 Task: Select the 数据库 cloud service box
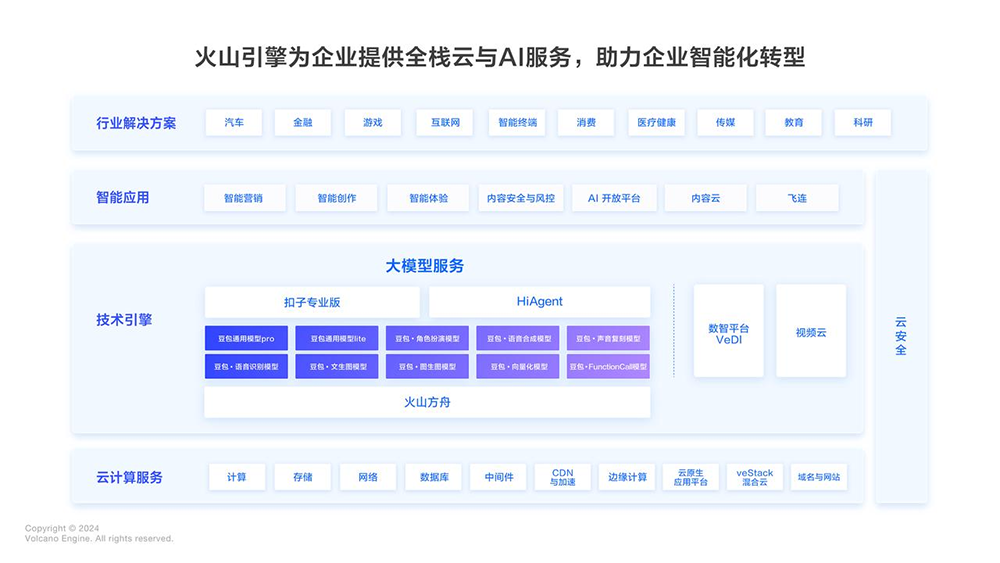click(434, 477)
